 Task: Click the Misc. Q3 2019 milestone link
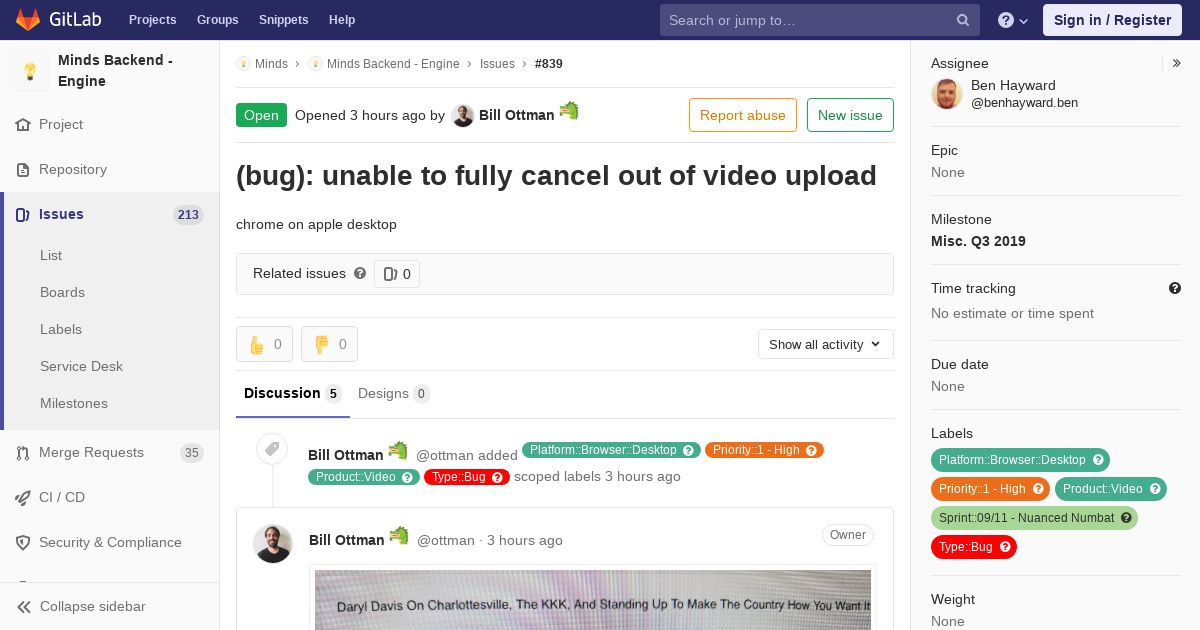pos(978,241)
